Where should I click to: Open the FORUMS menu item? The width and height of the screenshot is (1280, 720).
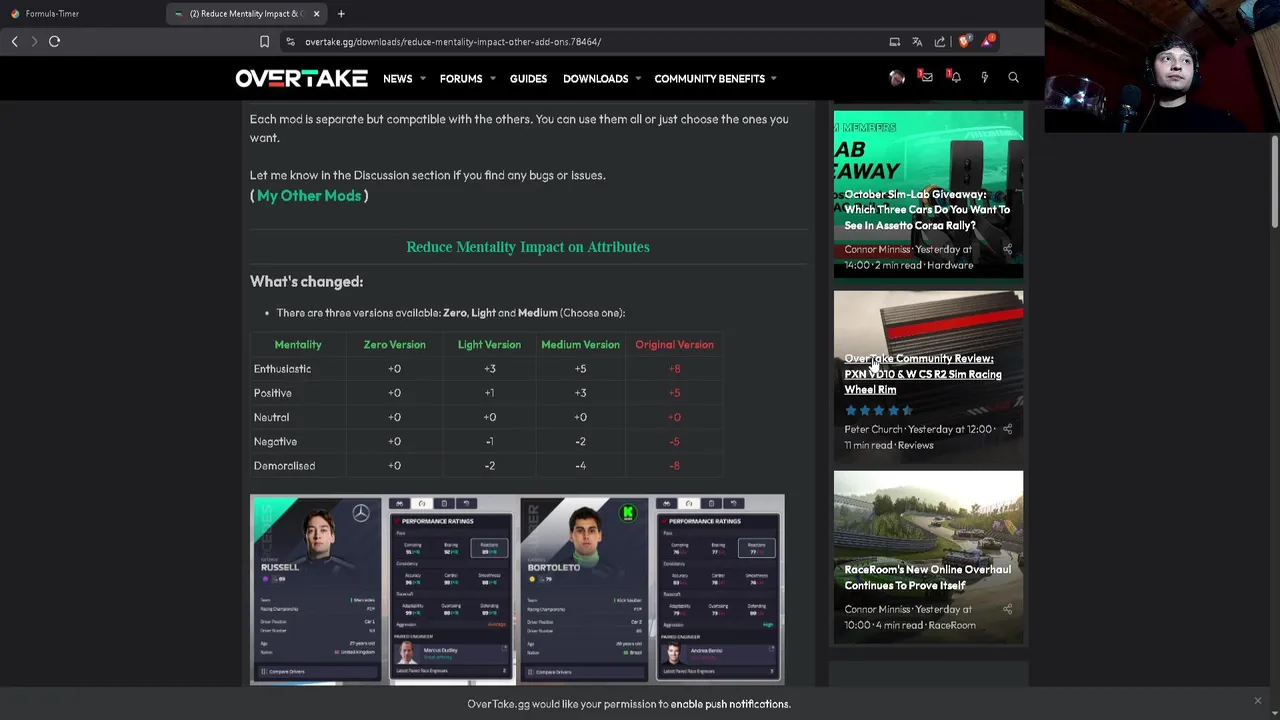[x=461, y=79]
